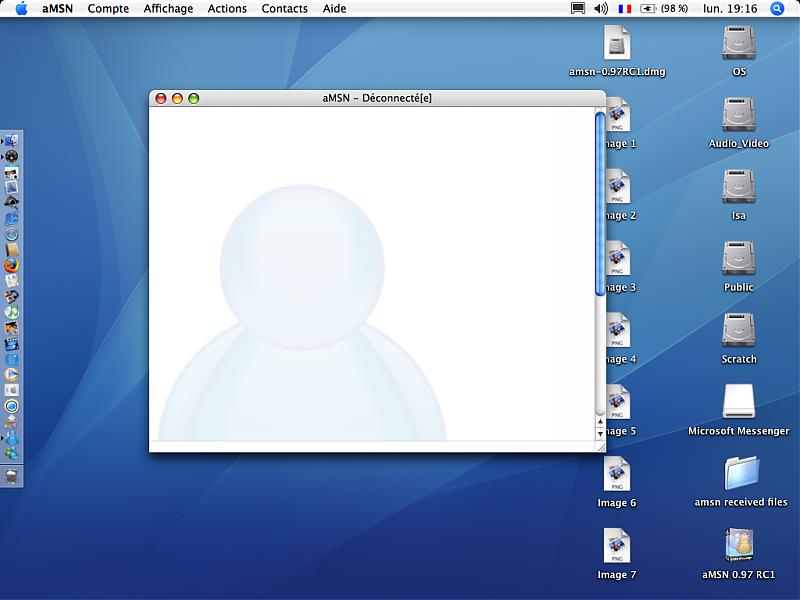This screenshot has width=800, height=600.
Task: Open the amsn-0.97RC1.dmg disk image file
Action: pyautogui.click(x=617, y=43)
